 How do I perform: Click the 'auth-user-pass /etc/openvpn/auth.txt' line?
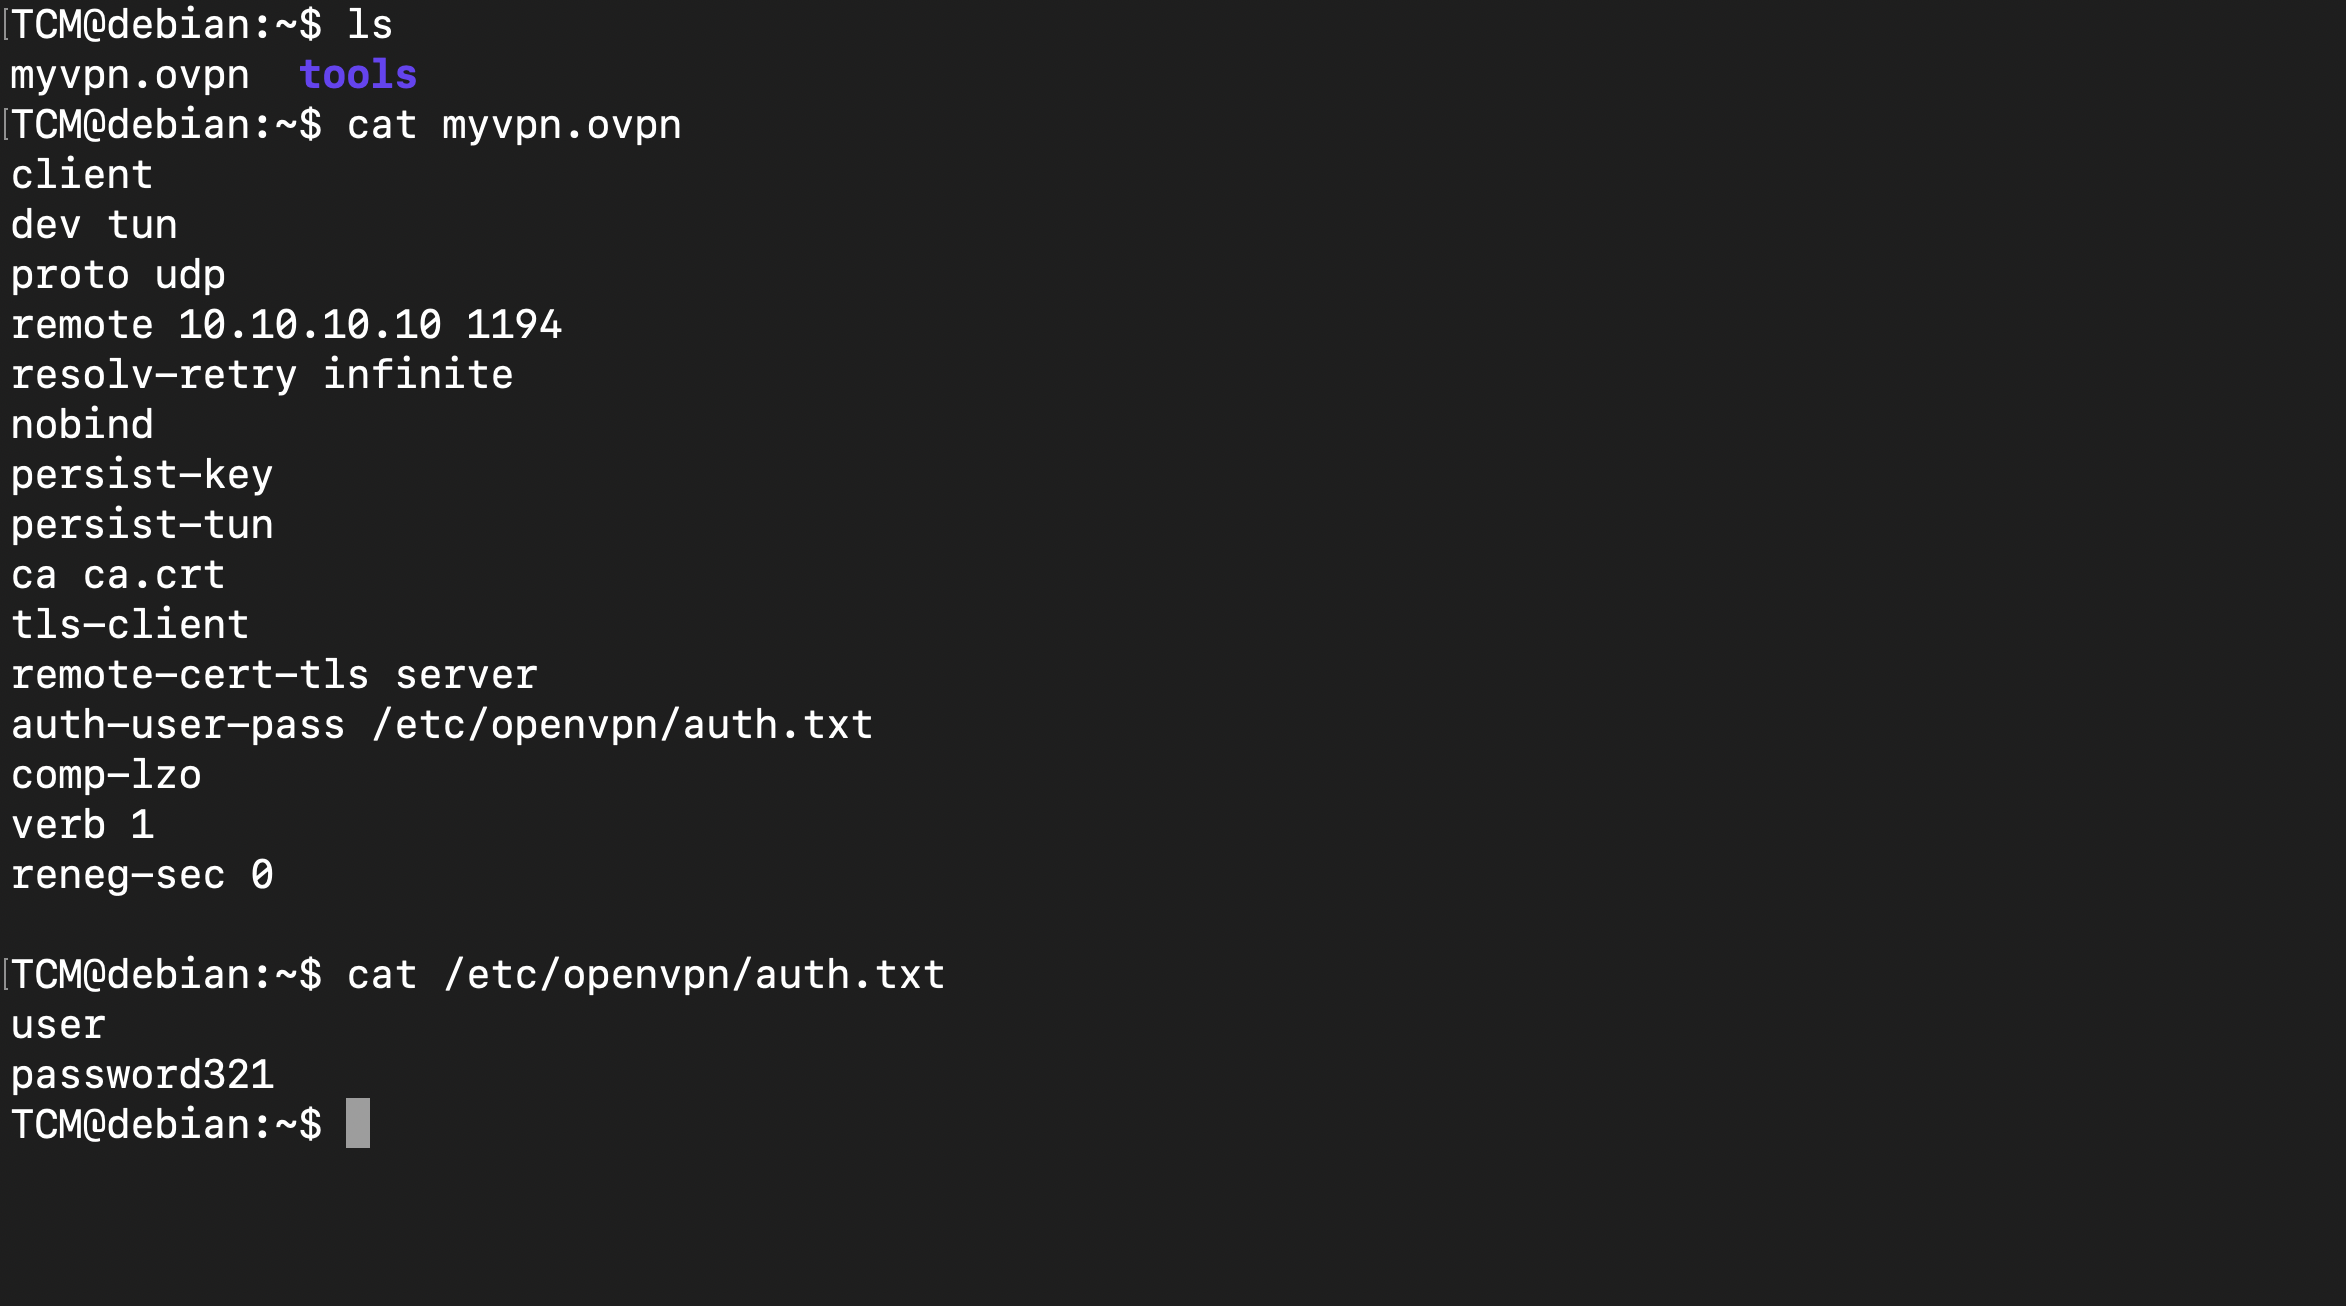(442, 725)
